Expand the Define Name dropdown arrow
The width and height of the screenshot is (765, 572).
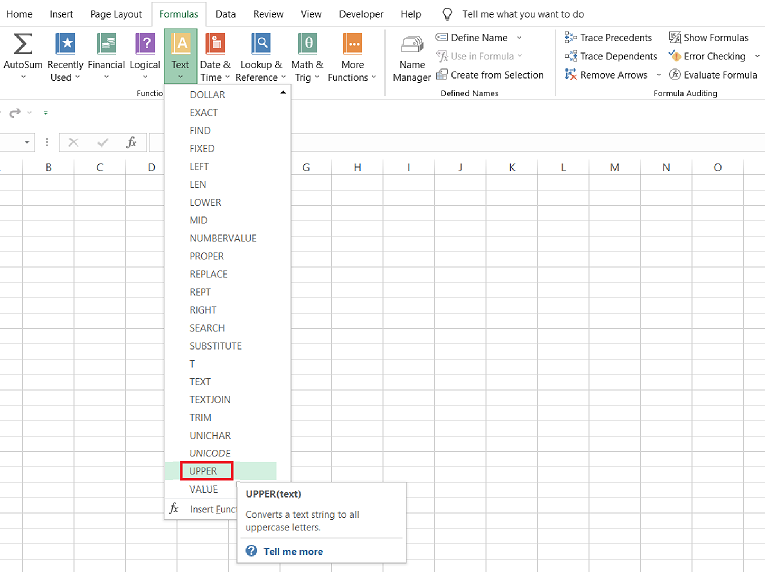(519, 38)
